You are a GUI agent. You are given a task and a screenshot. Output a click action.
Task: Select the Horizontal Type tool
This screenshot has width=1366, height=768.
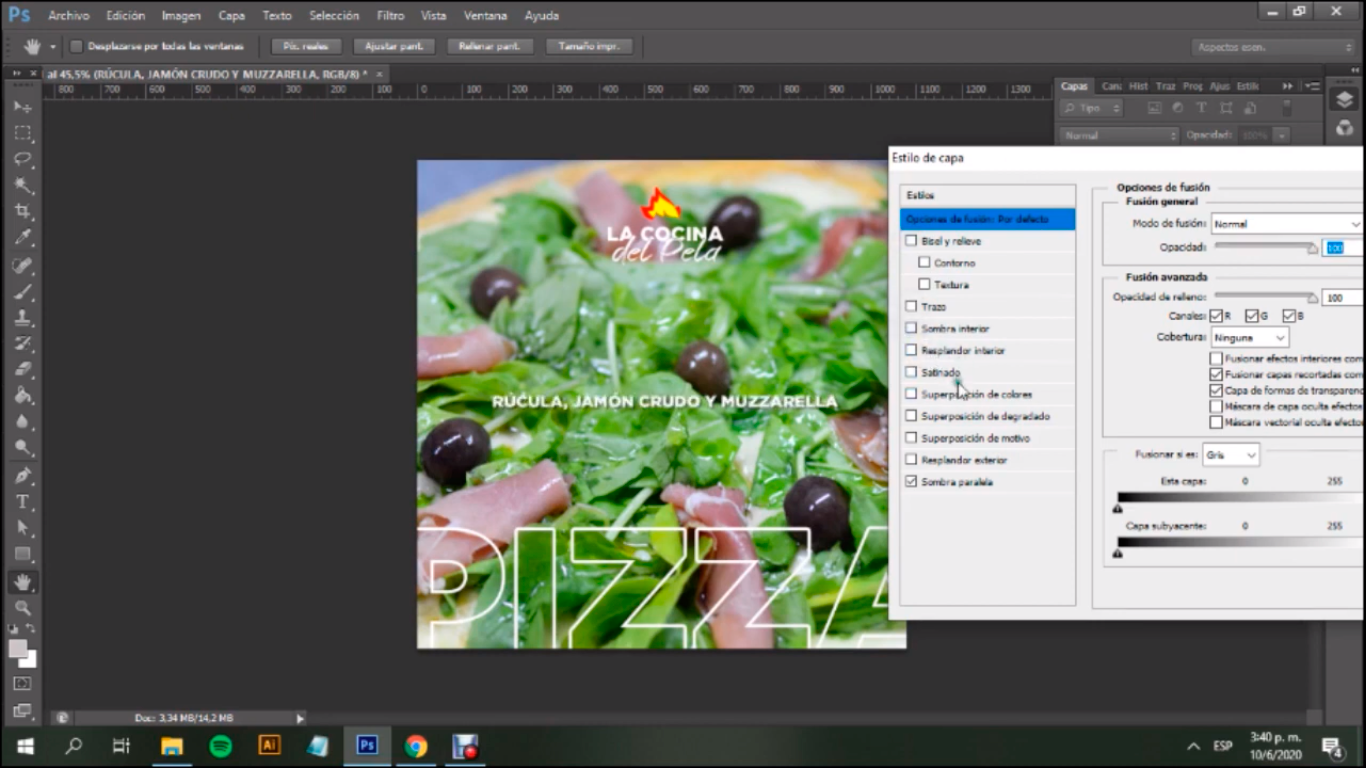(22, 502)
